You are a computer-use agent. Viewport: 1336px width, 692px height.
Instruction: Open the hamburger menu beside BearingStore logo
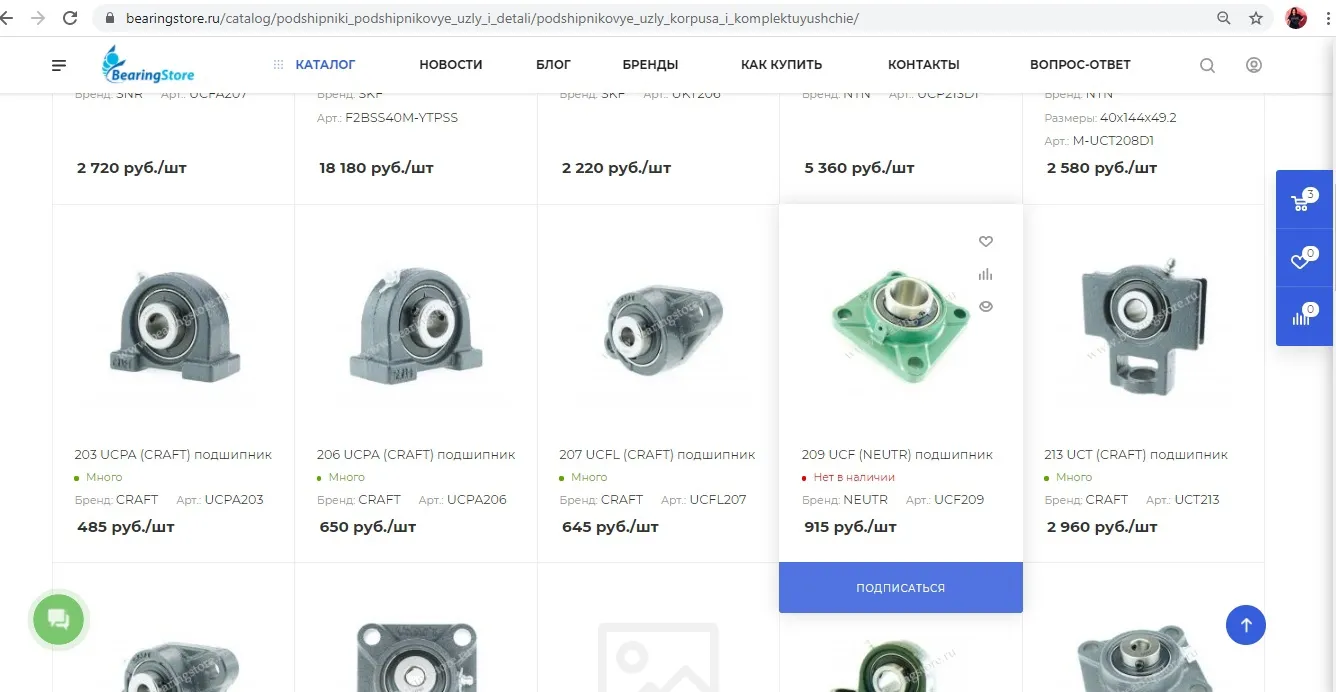pos(59,65)
